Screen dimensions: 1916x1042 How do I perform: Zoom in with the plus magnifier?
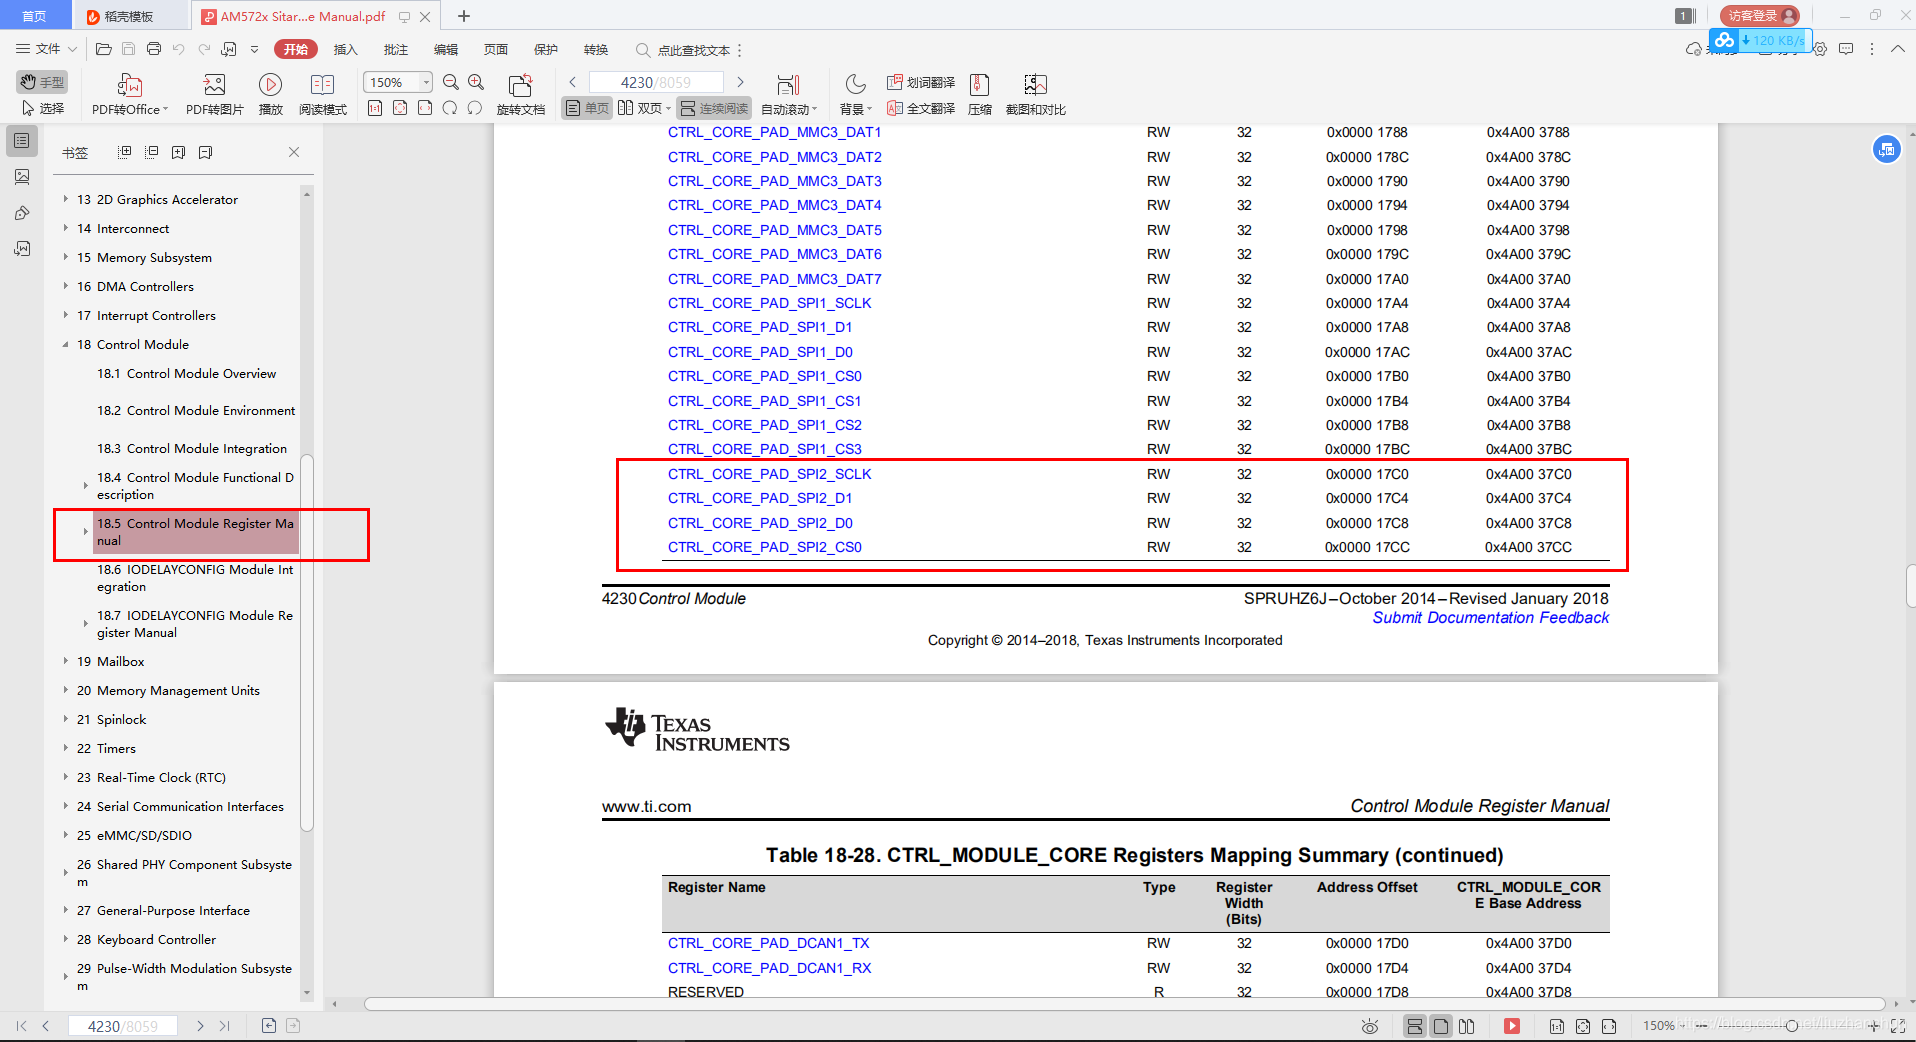click(x=476, y=82)
